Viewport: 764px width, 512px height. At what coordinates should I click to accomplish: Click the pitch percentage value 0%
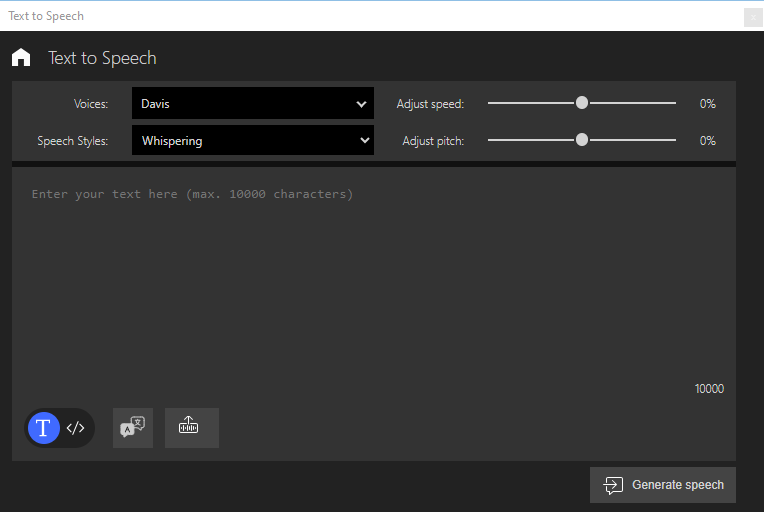click(707, 141)
